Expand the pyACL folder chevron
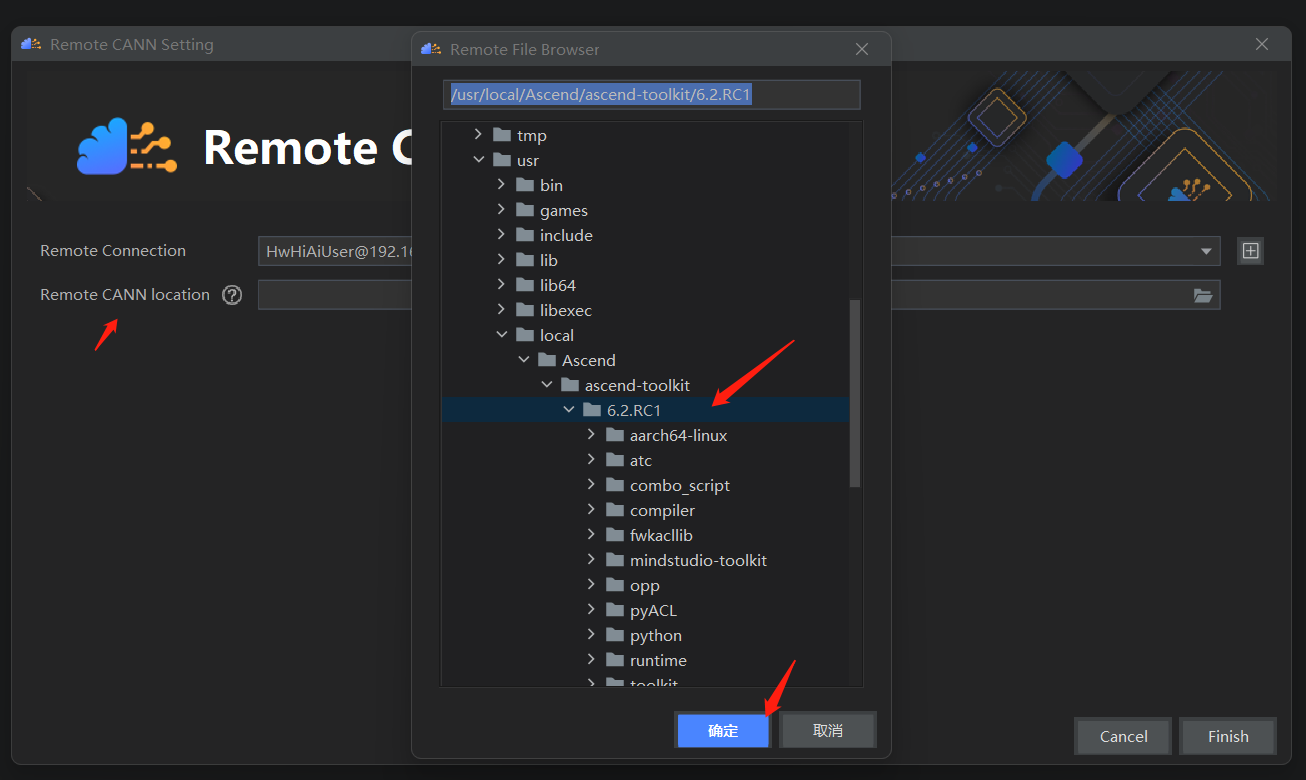 pyautogui.click(x=591, y=610)
